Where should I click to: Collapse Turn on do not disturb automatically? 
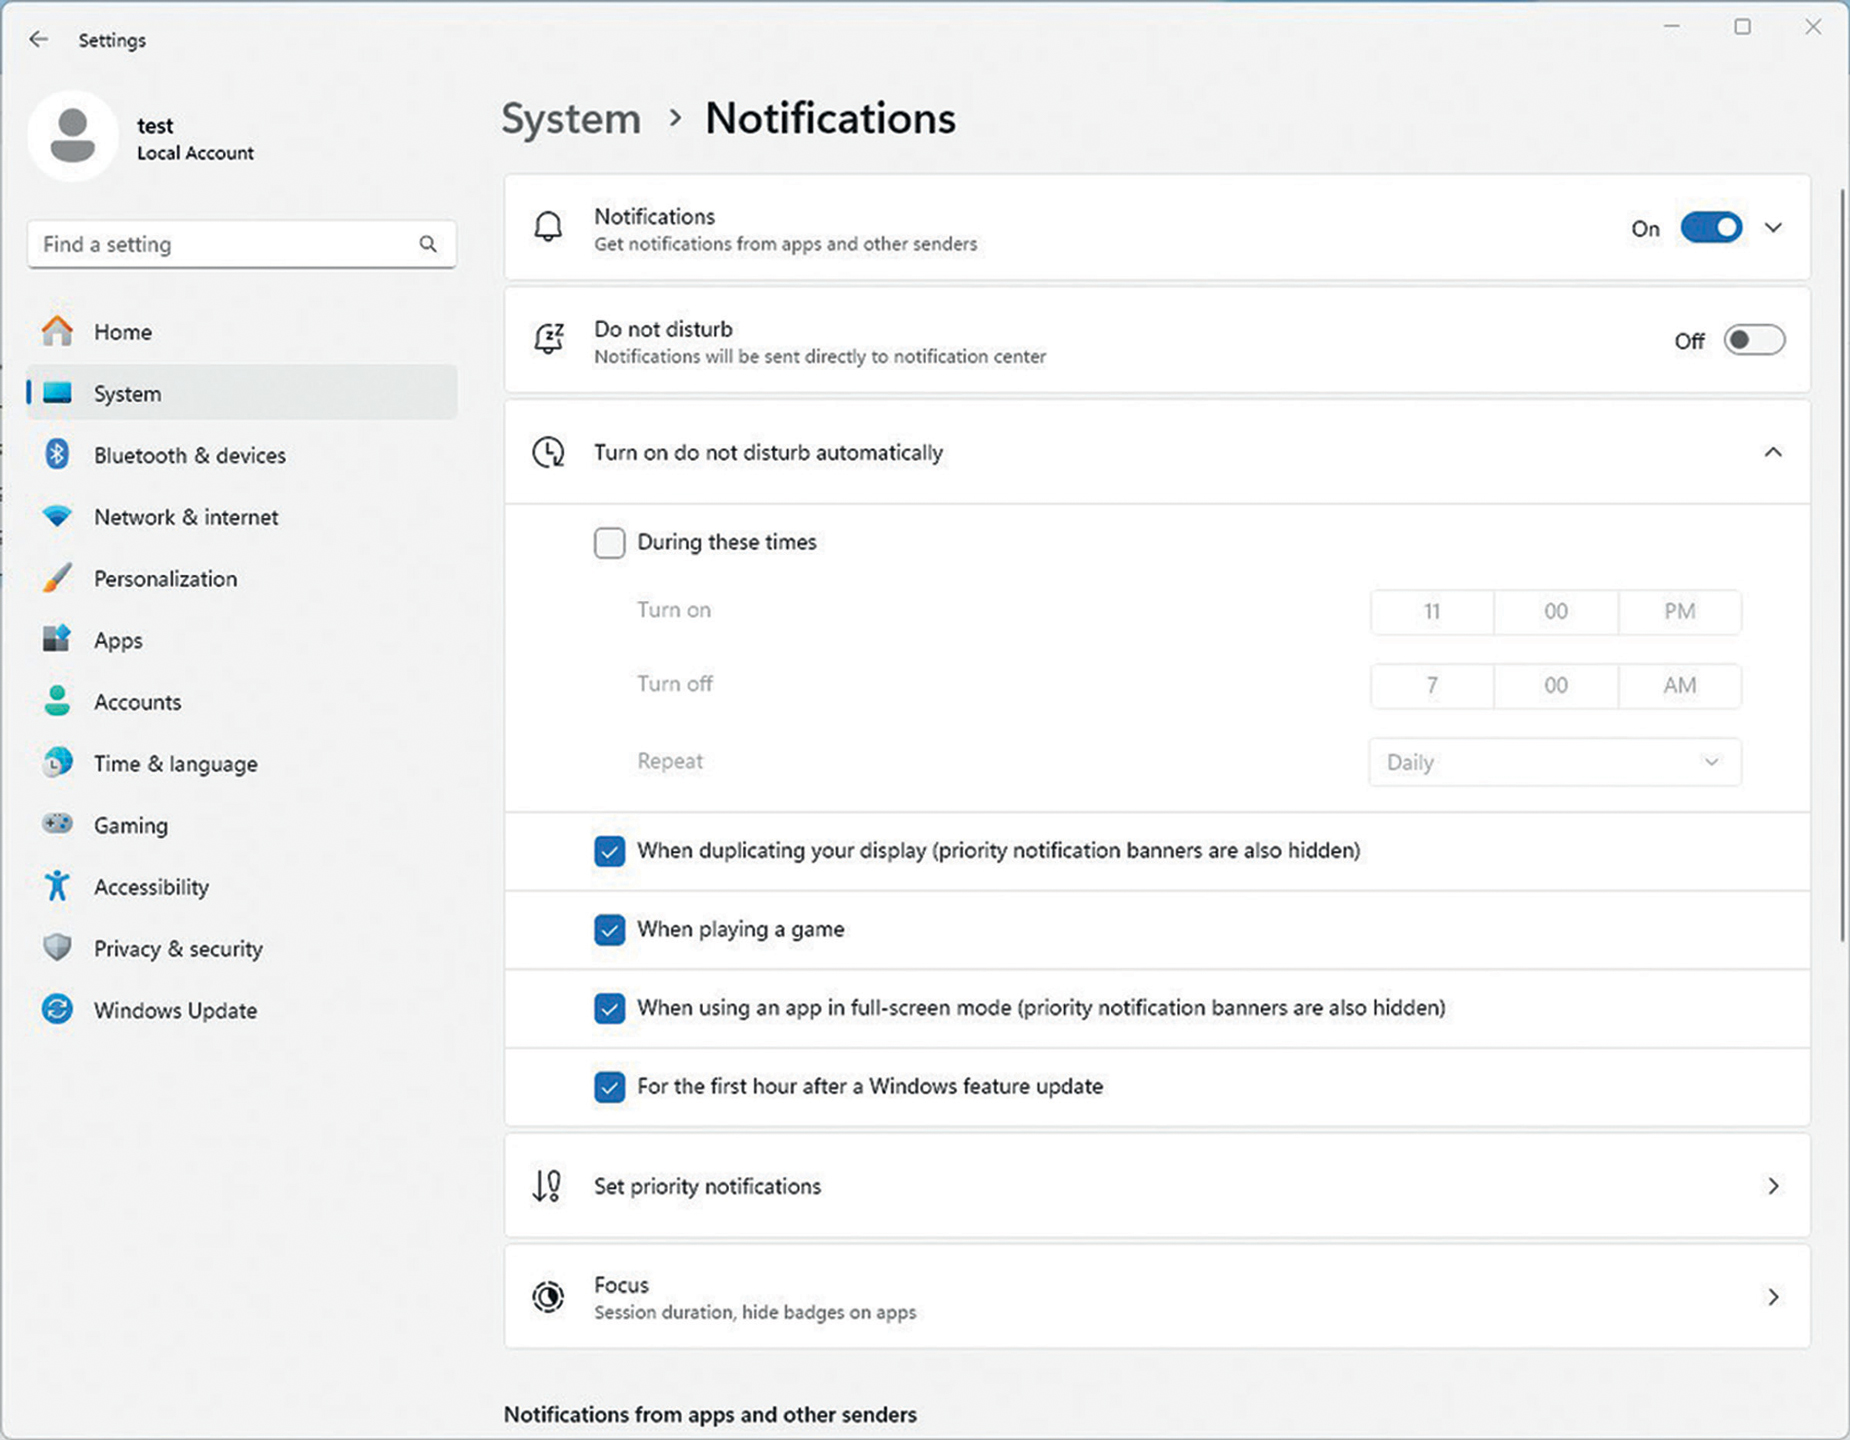[1773, 452]
